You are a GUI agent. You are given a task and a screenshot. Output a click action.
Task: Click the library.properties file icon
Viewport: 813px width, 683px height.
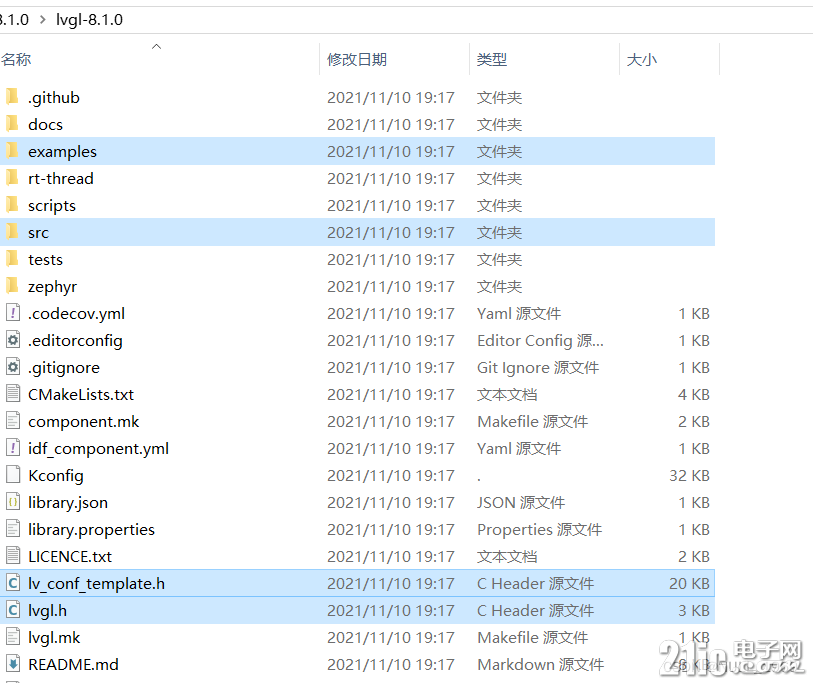[x=13, y=528]
